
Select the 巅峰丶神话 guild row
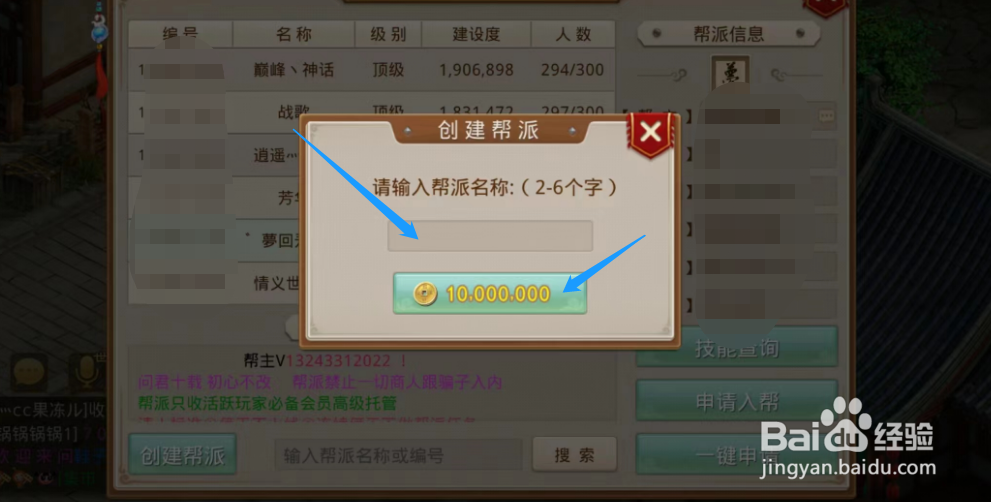pos(372,70)
